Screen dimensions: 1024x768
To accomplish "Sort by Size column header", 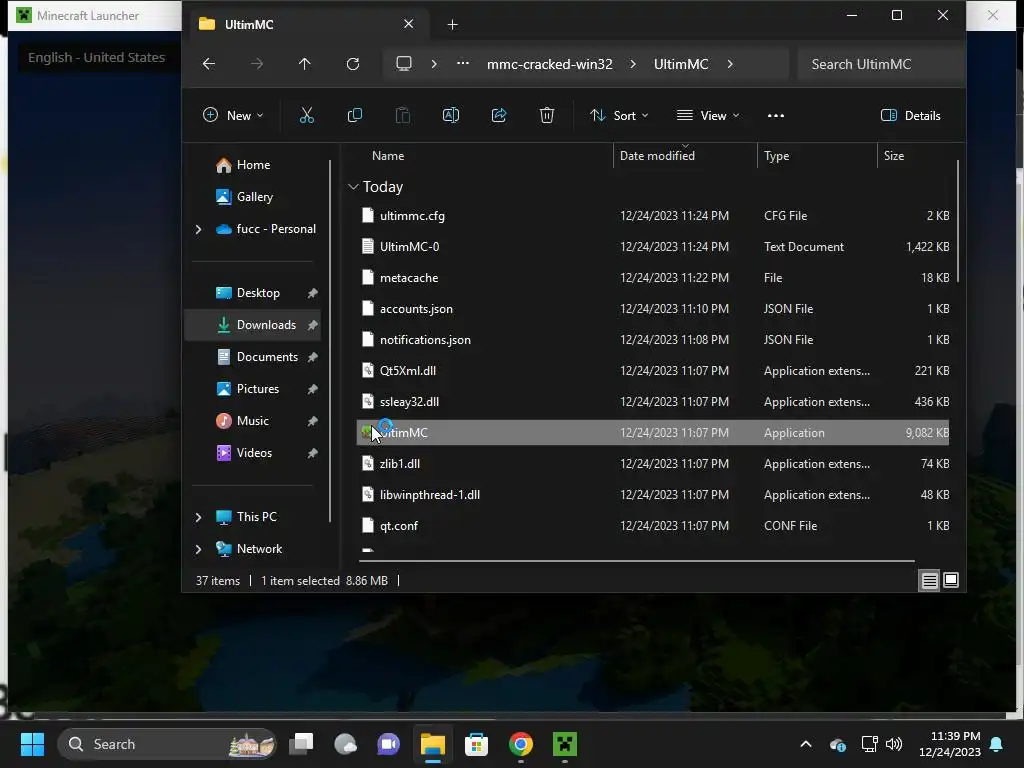I will tap(893, 156).
